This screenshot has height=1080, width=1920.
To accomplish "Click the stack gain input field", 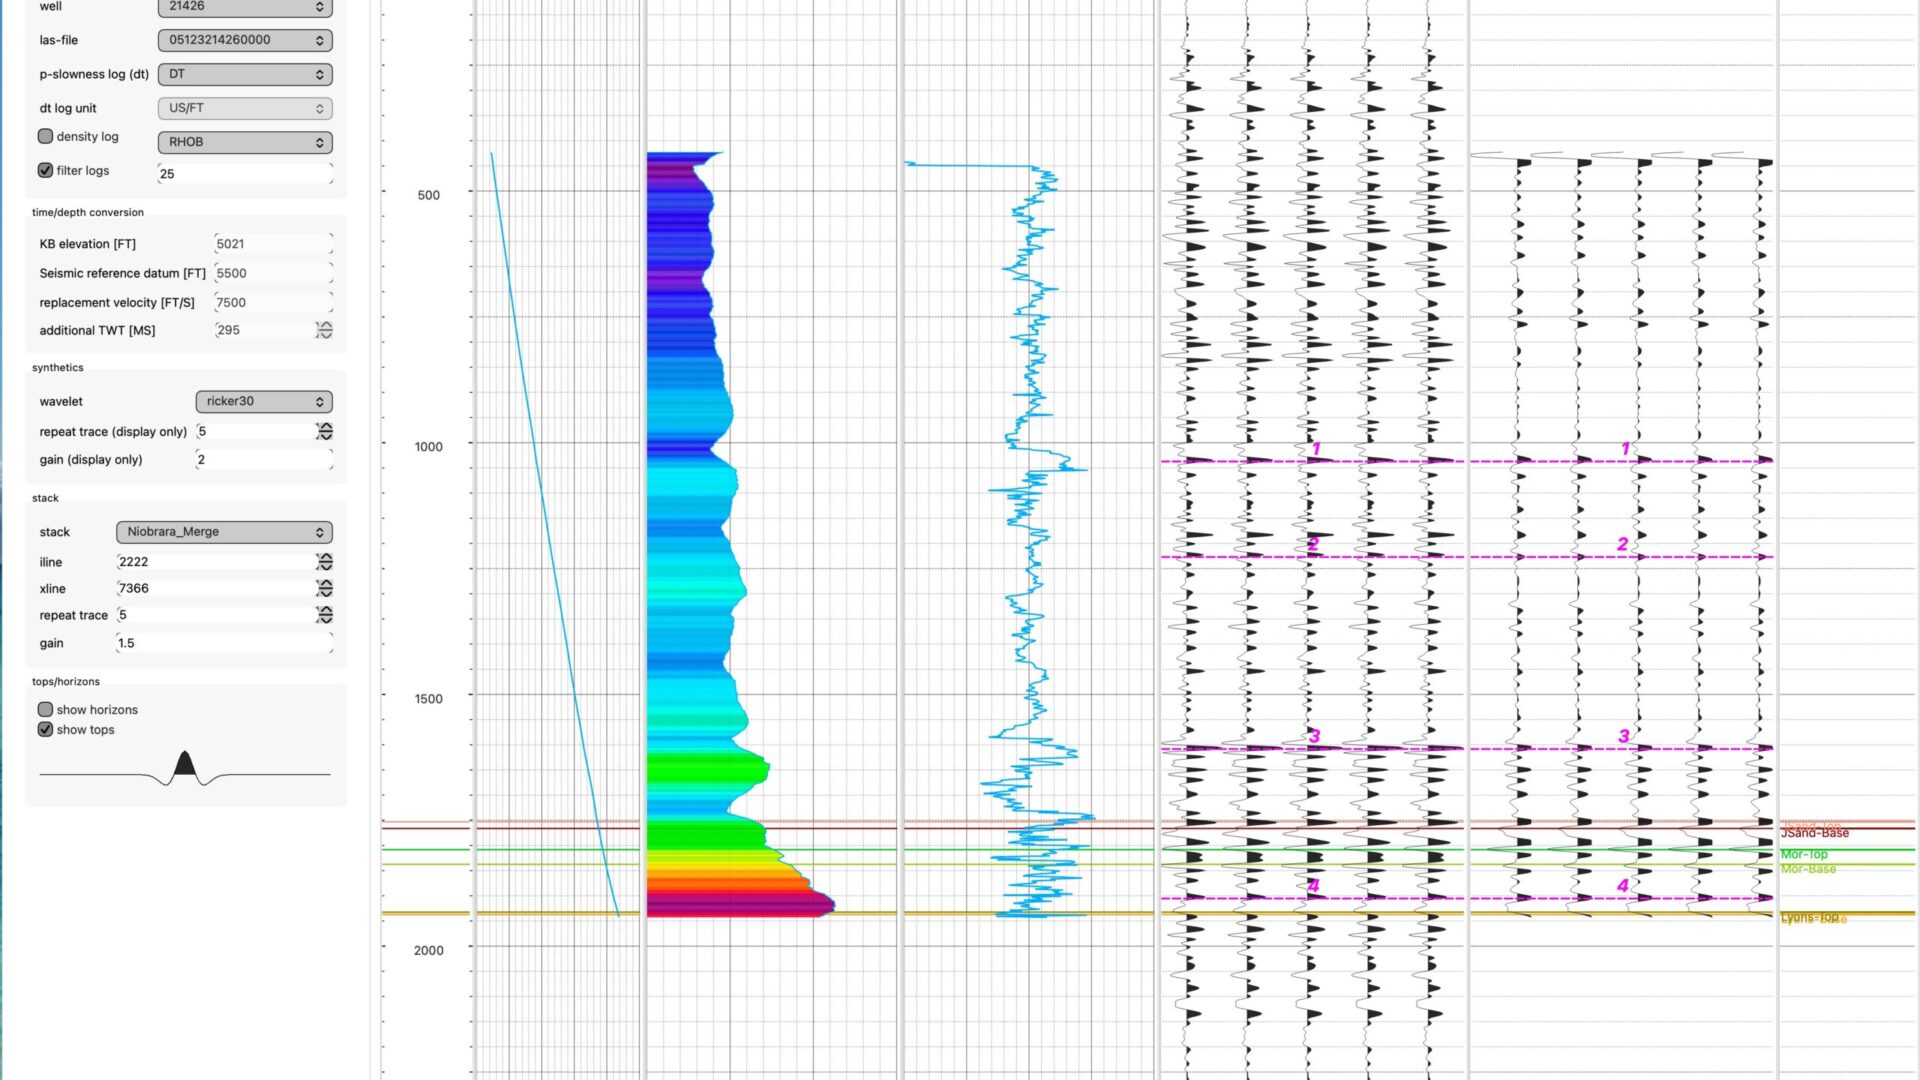I will coord(224,643).
